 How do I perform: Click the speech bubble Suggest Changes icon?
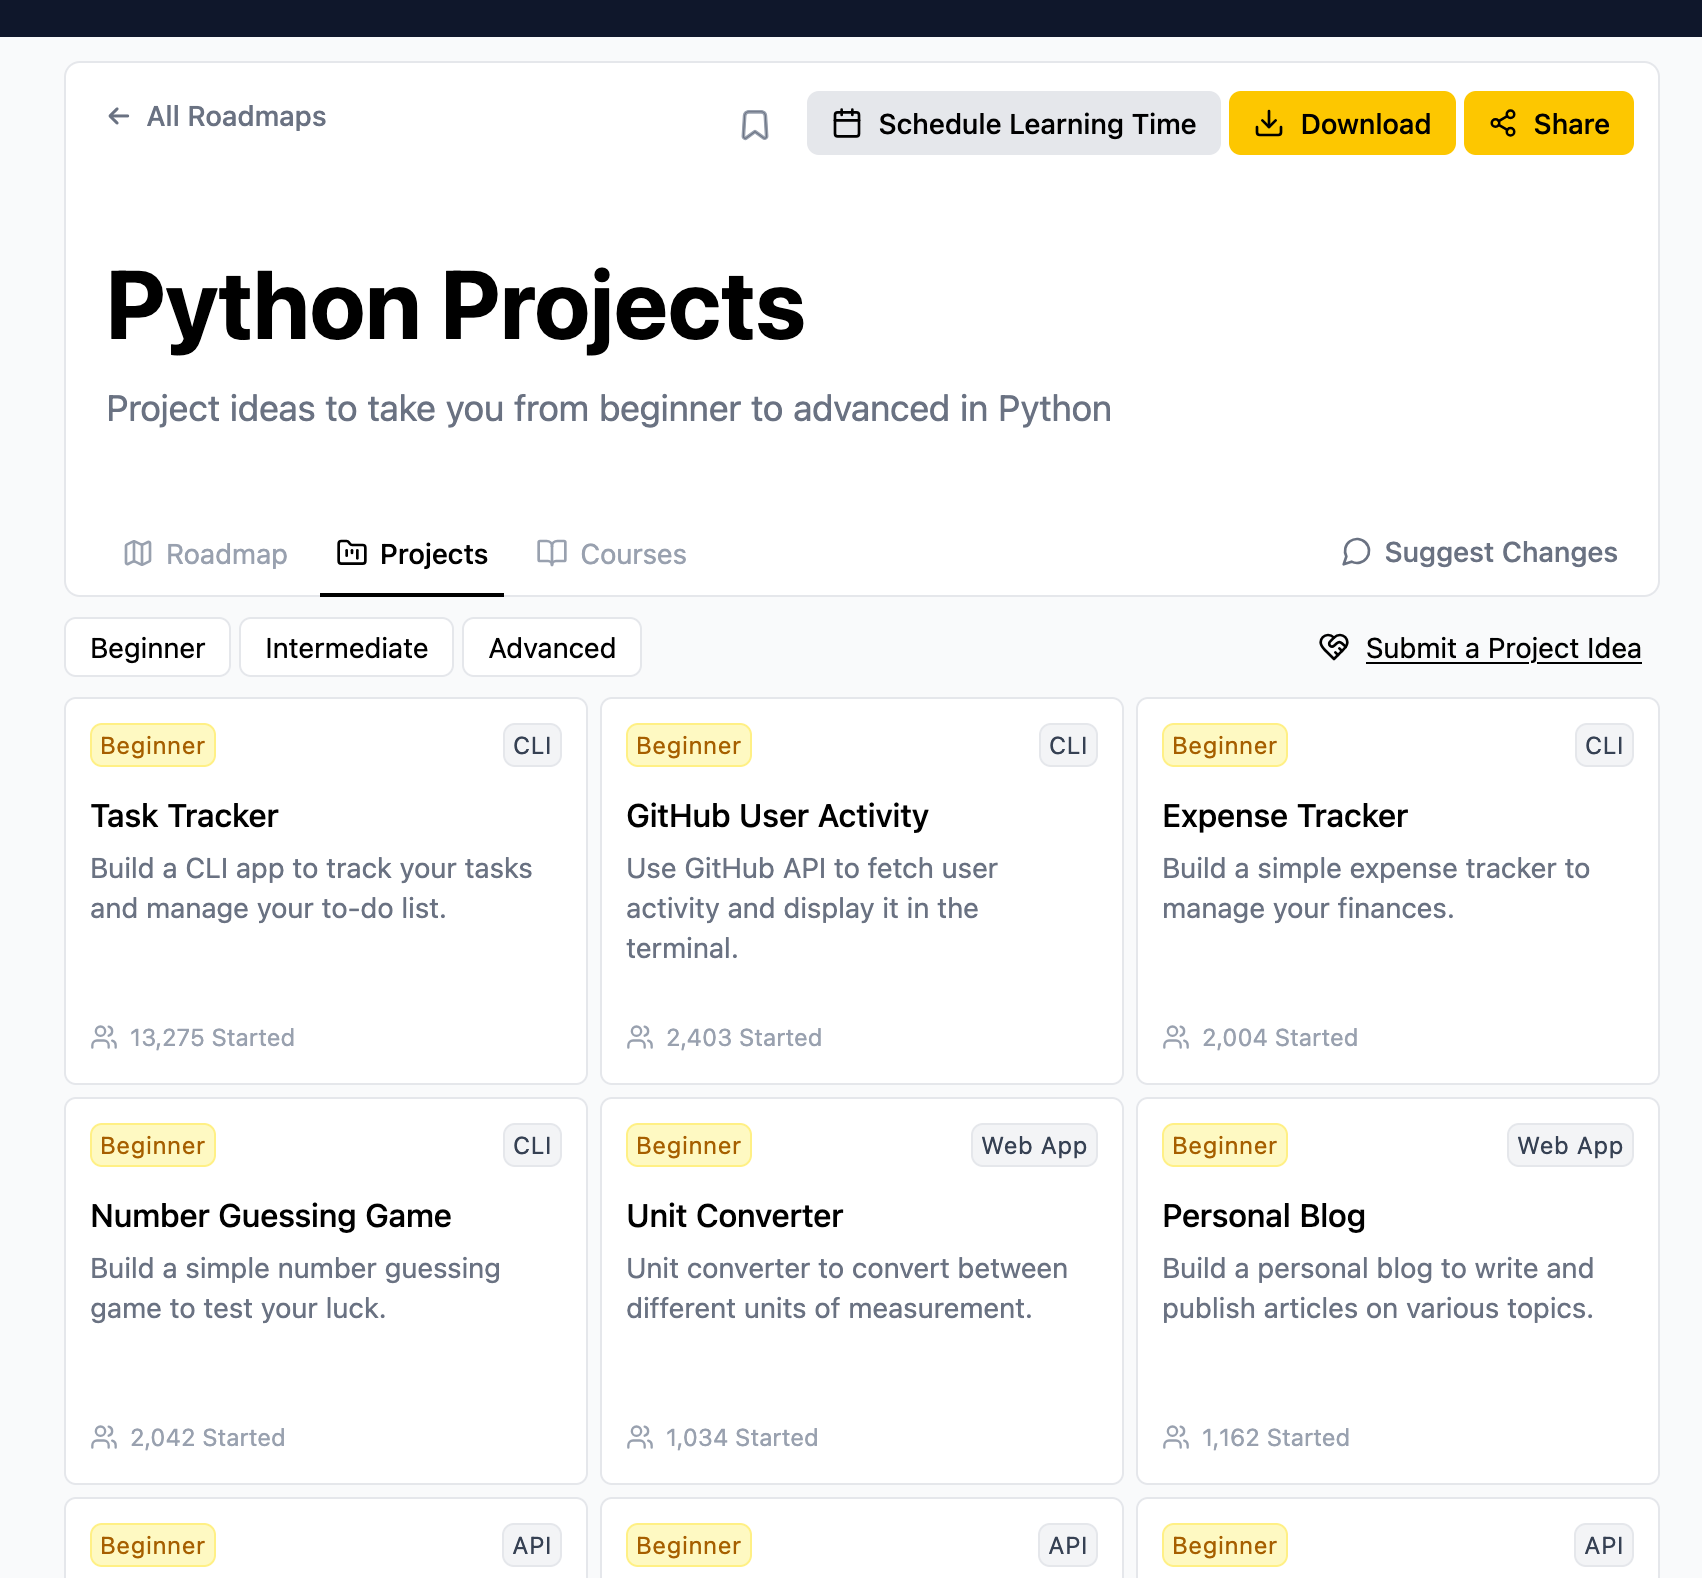[x=1355, y=552]
